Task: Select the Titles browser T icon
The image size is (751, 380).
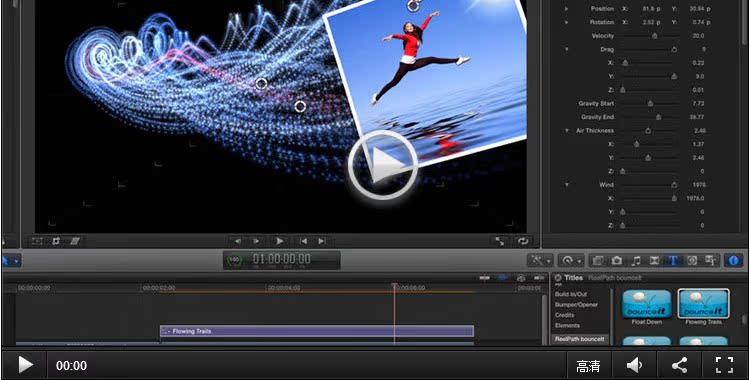Action: click(x=673, y=260)
